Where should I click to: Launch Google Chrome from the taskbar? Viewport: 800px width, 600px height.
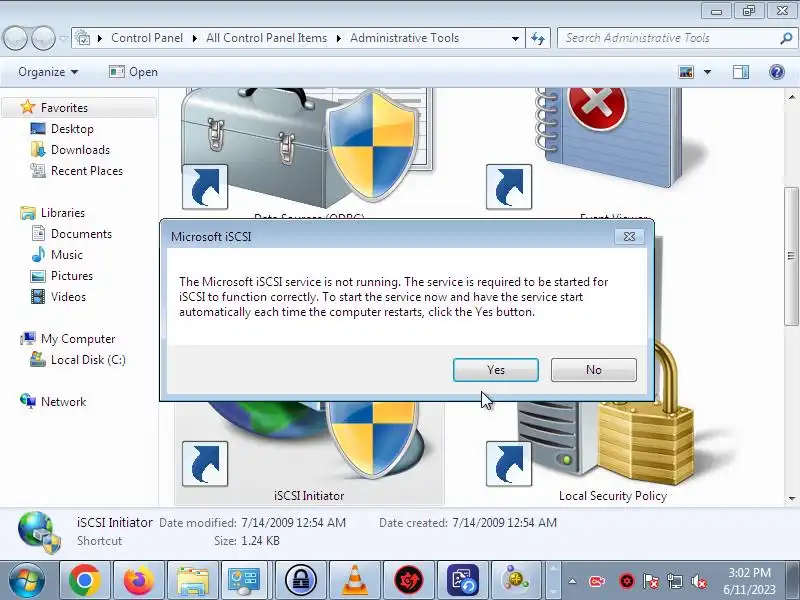pyautogui.click(x=85, y=580)
